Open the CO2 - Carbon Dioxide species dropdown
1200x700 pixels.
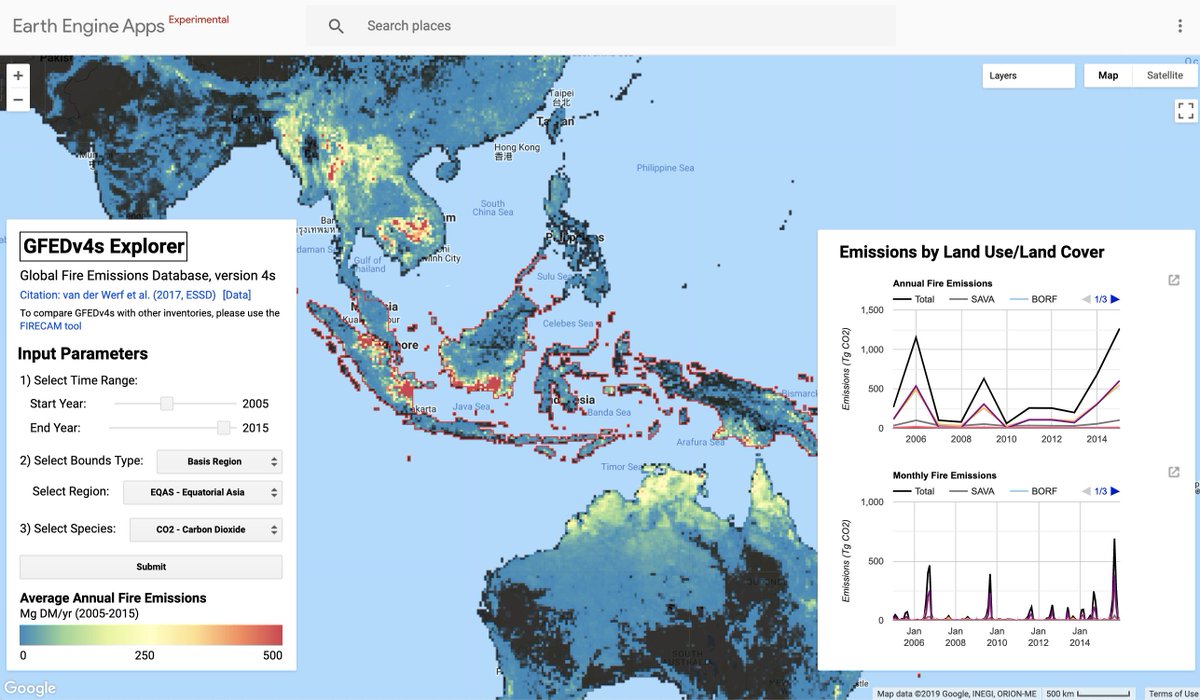206,529
